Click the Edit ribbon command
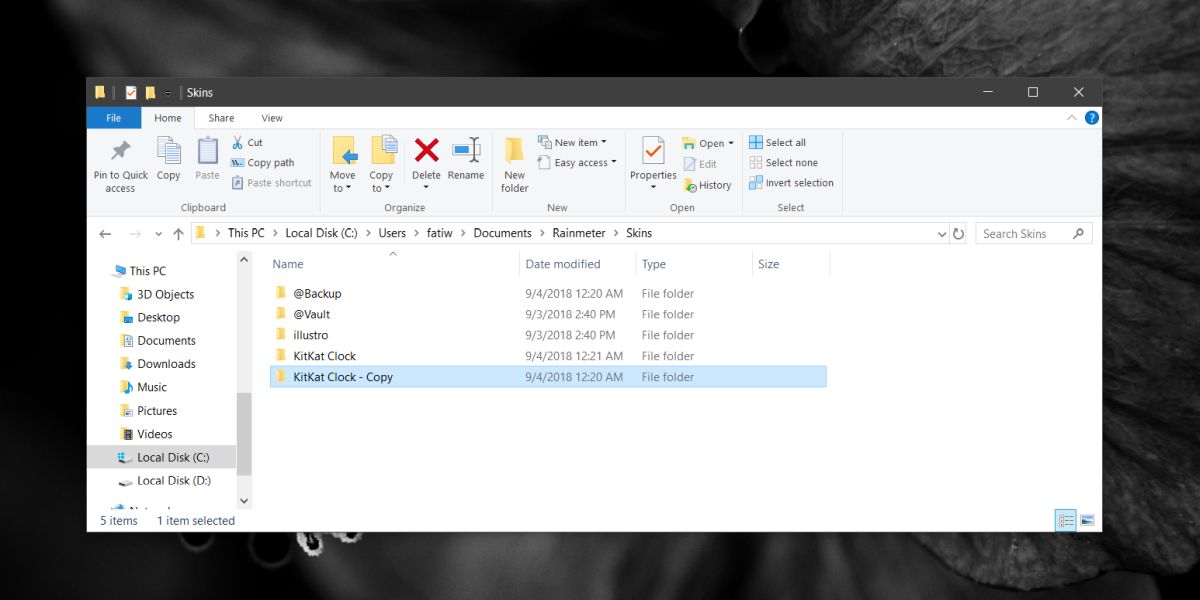The image size is (1200, 600). point(700,164)
